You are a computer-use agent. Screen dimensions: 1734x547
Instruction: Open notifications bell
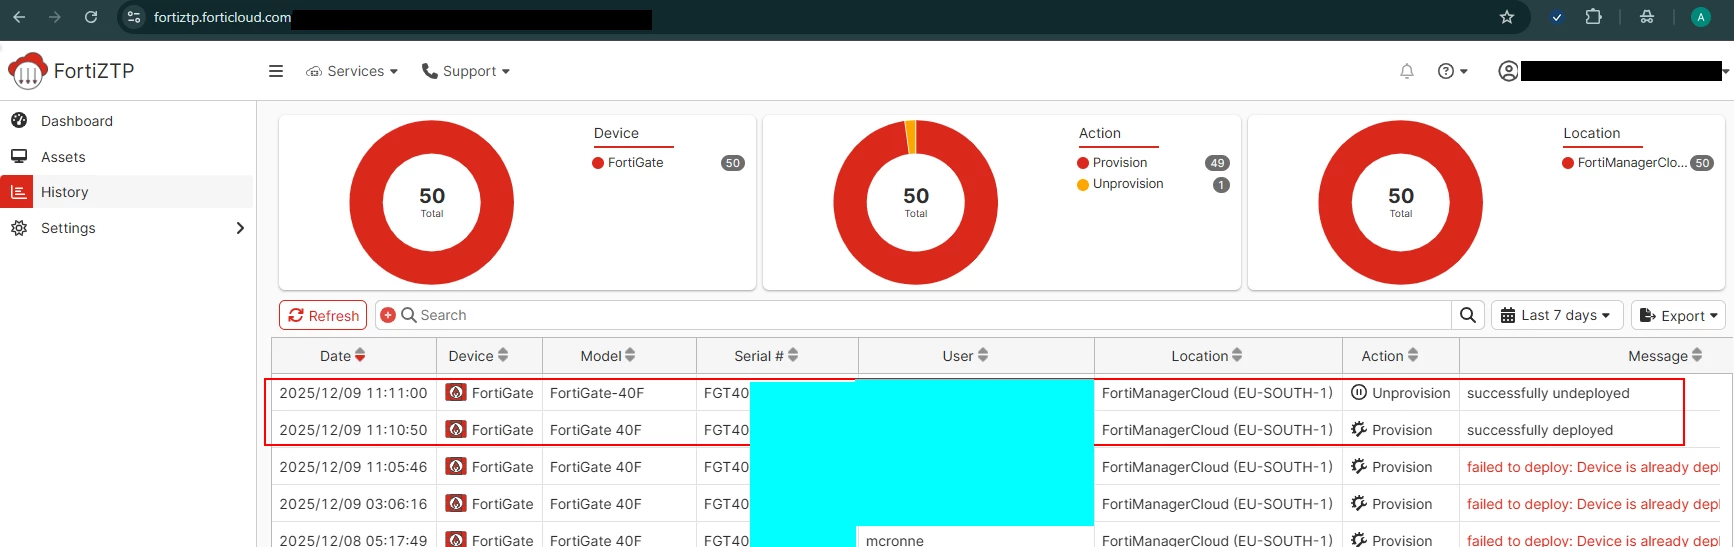1407,71
